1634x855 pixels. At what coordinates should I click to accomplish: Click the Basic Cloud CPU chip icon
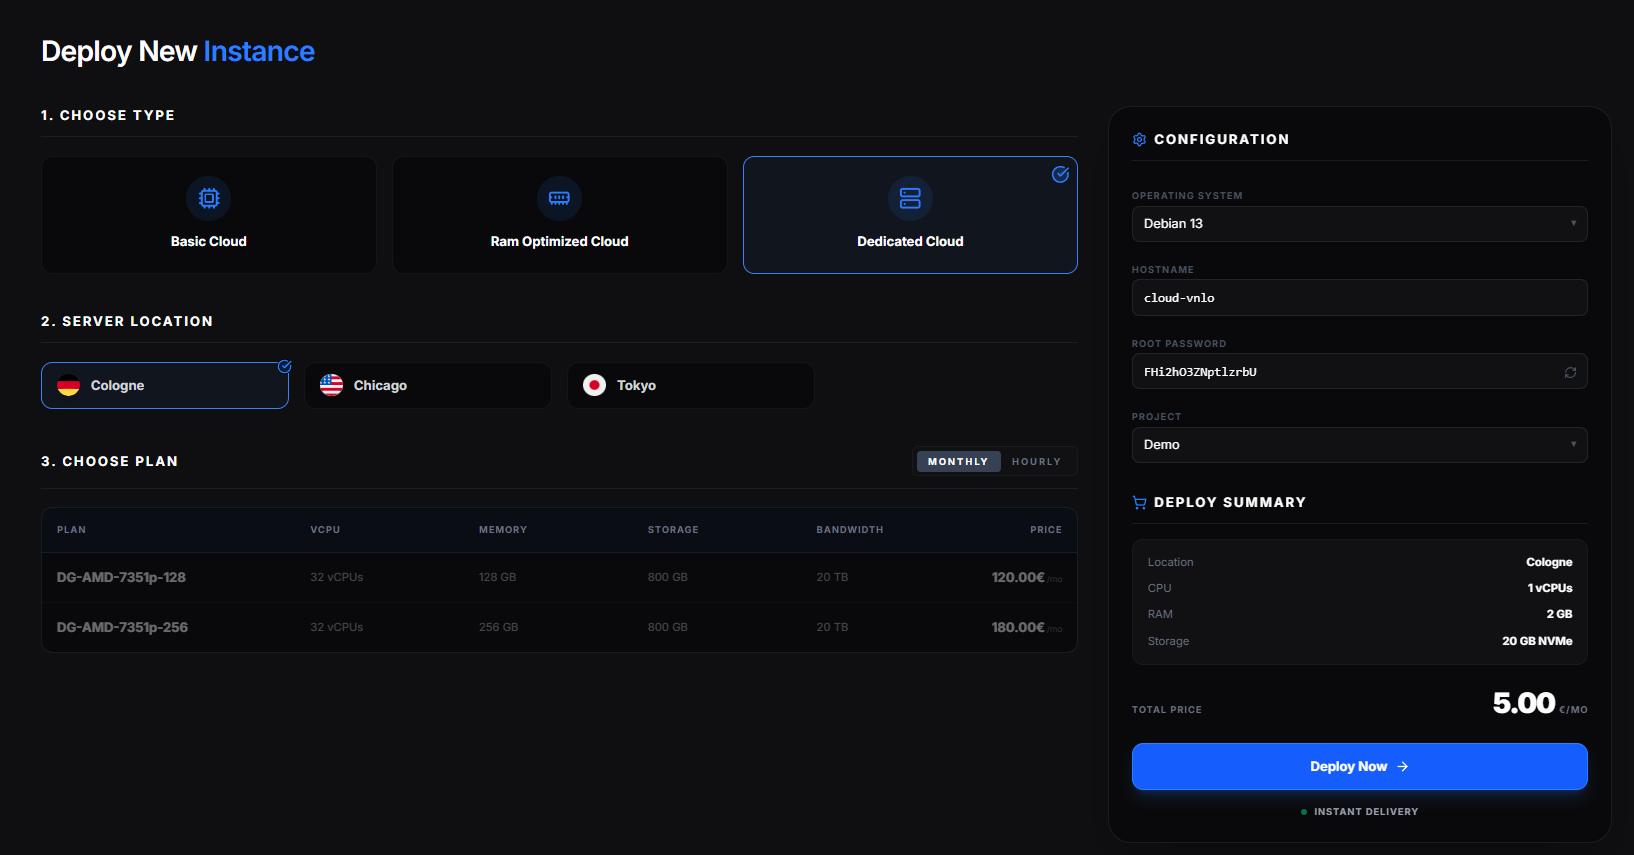coord(208,198)
